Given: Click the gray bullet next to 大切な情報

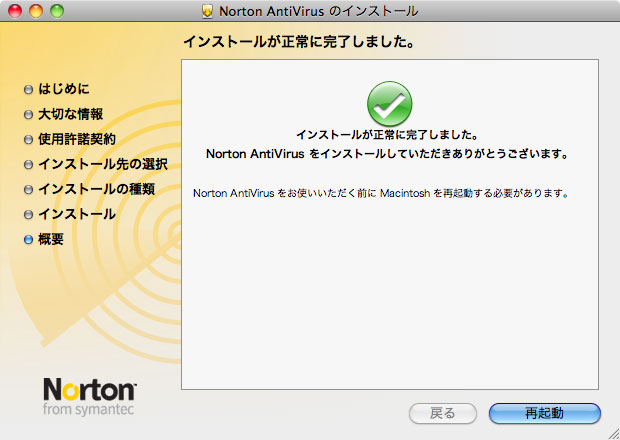Looking at the screenshot, I should point(28,115).
